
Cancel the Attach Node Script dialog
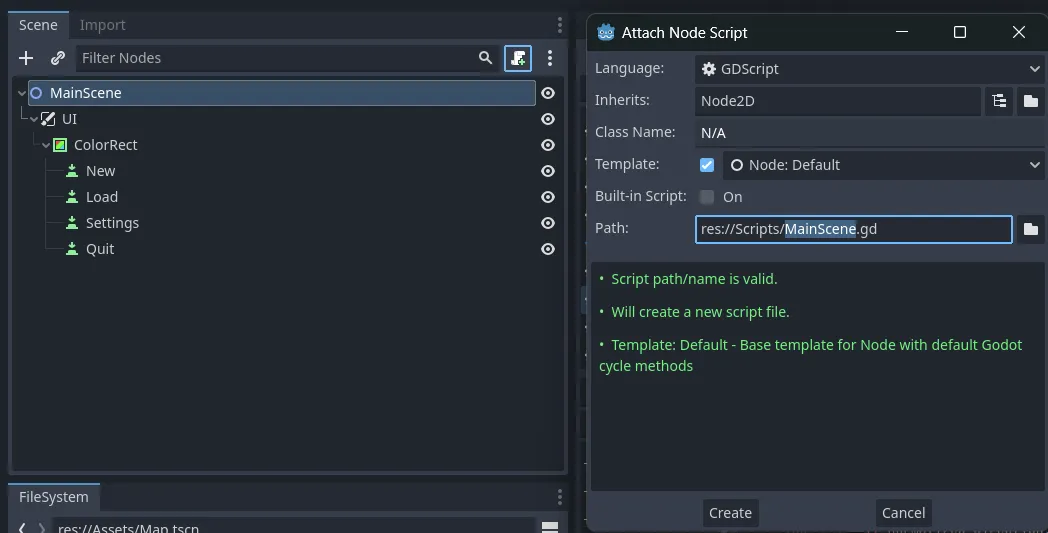[904, 513]
